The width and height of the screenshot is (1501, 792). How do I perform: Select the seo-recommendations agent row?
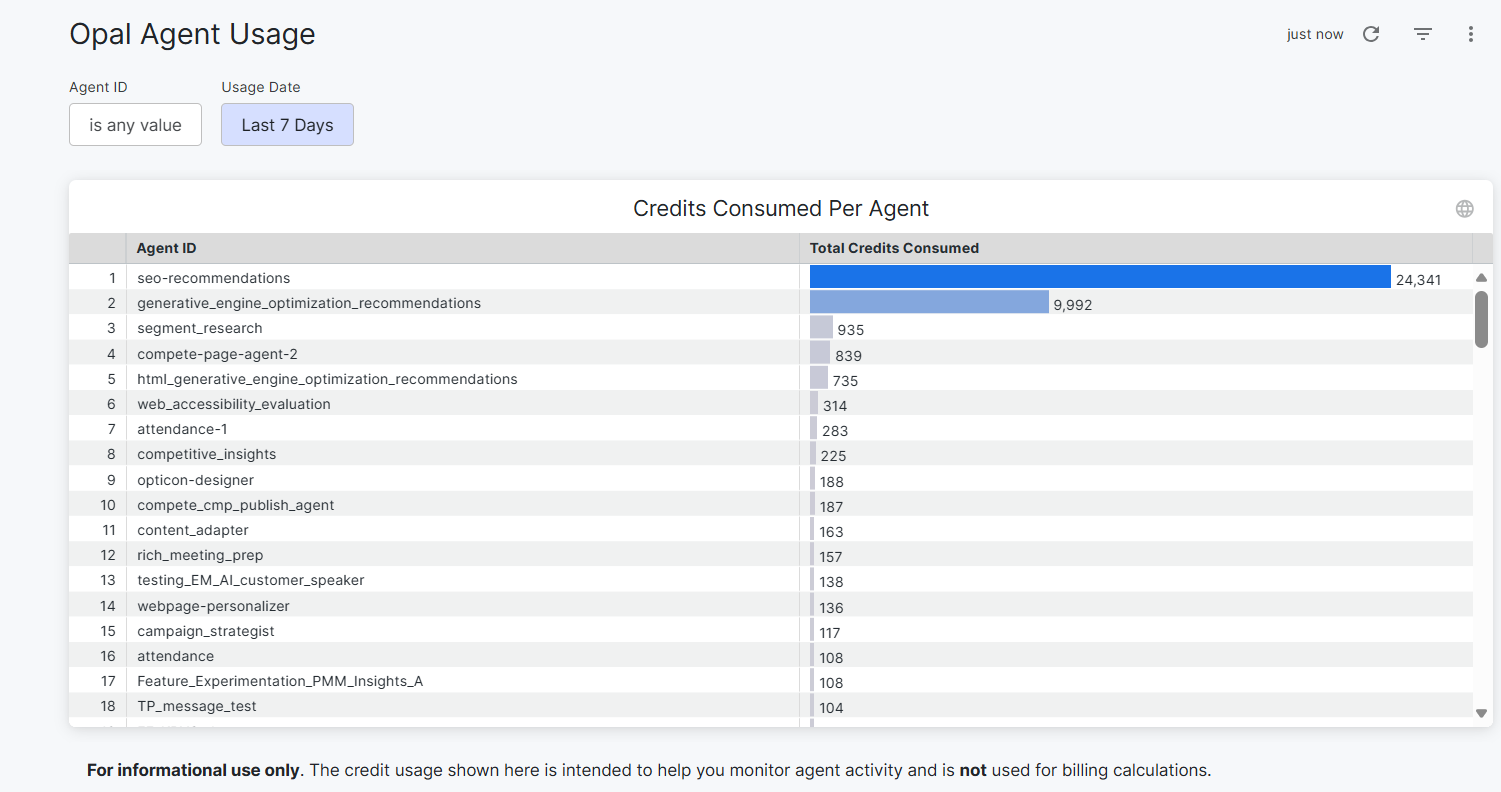coord(214,278)
